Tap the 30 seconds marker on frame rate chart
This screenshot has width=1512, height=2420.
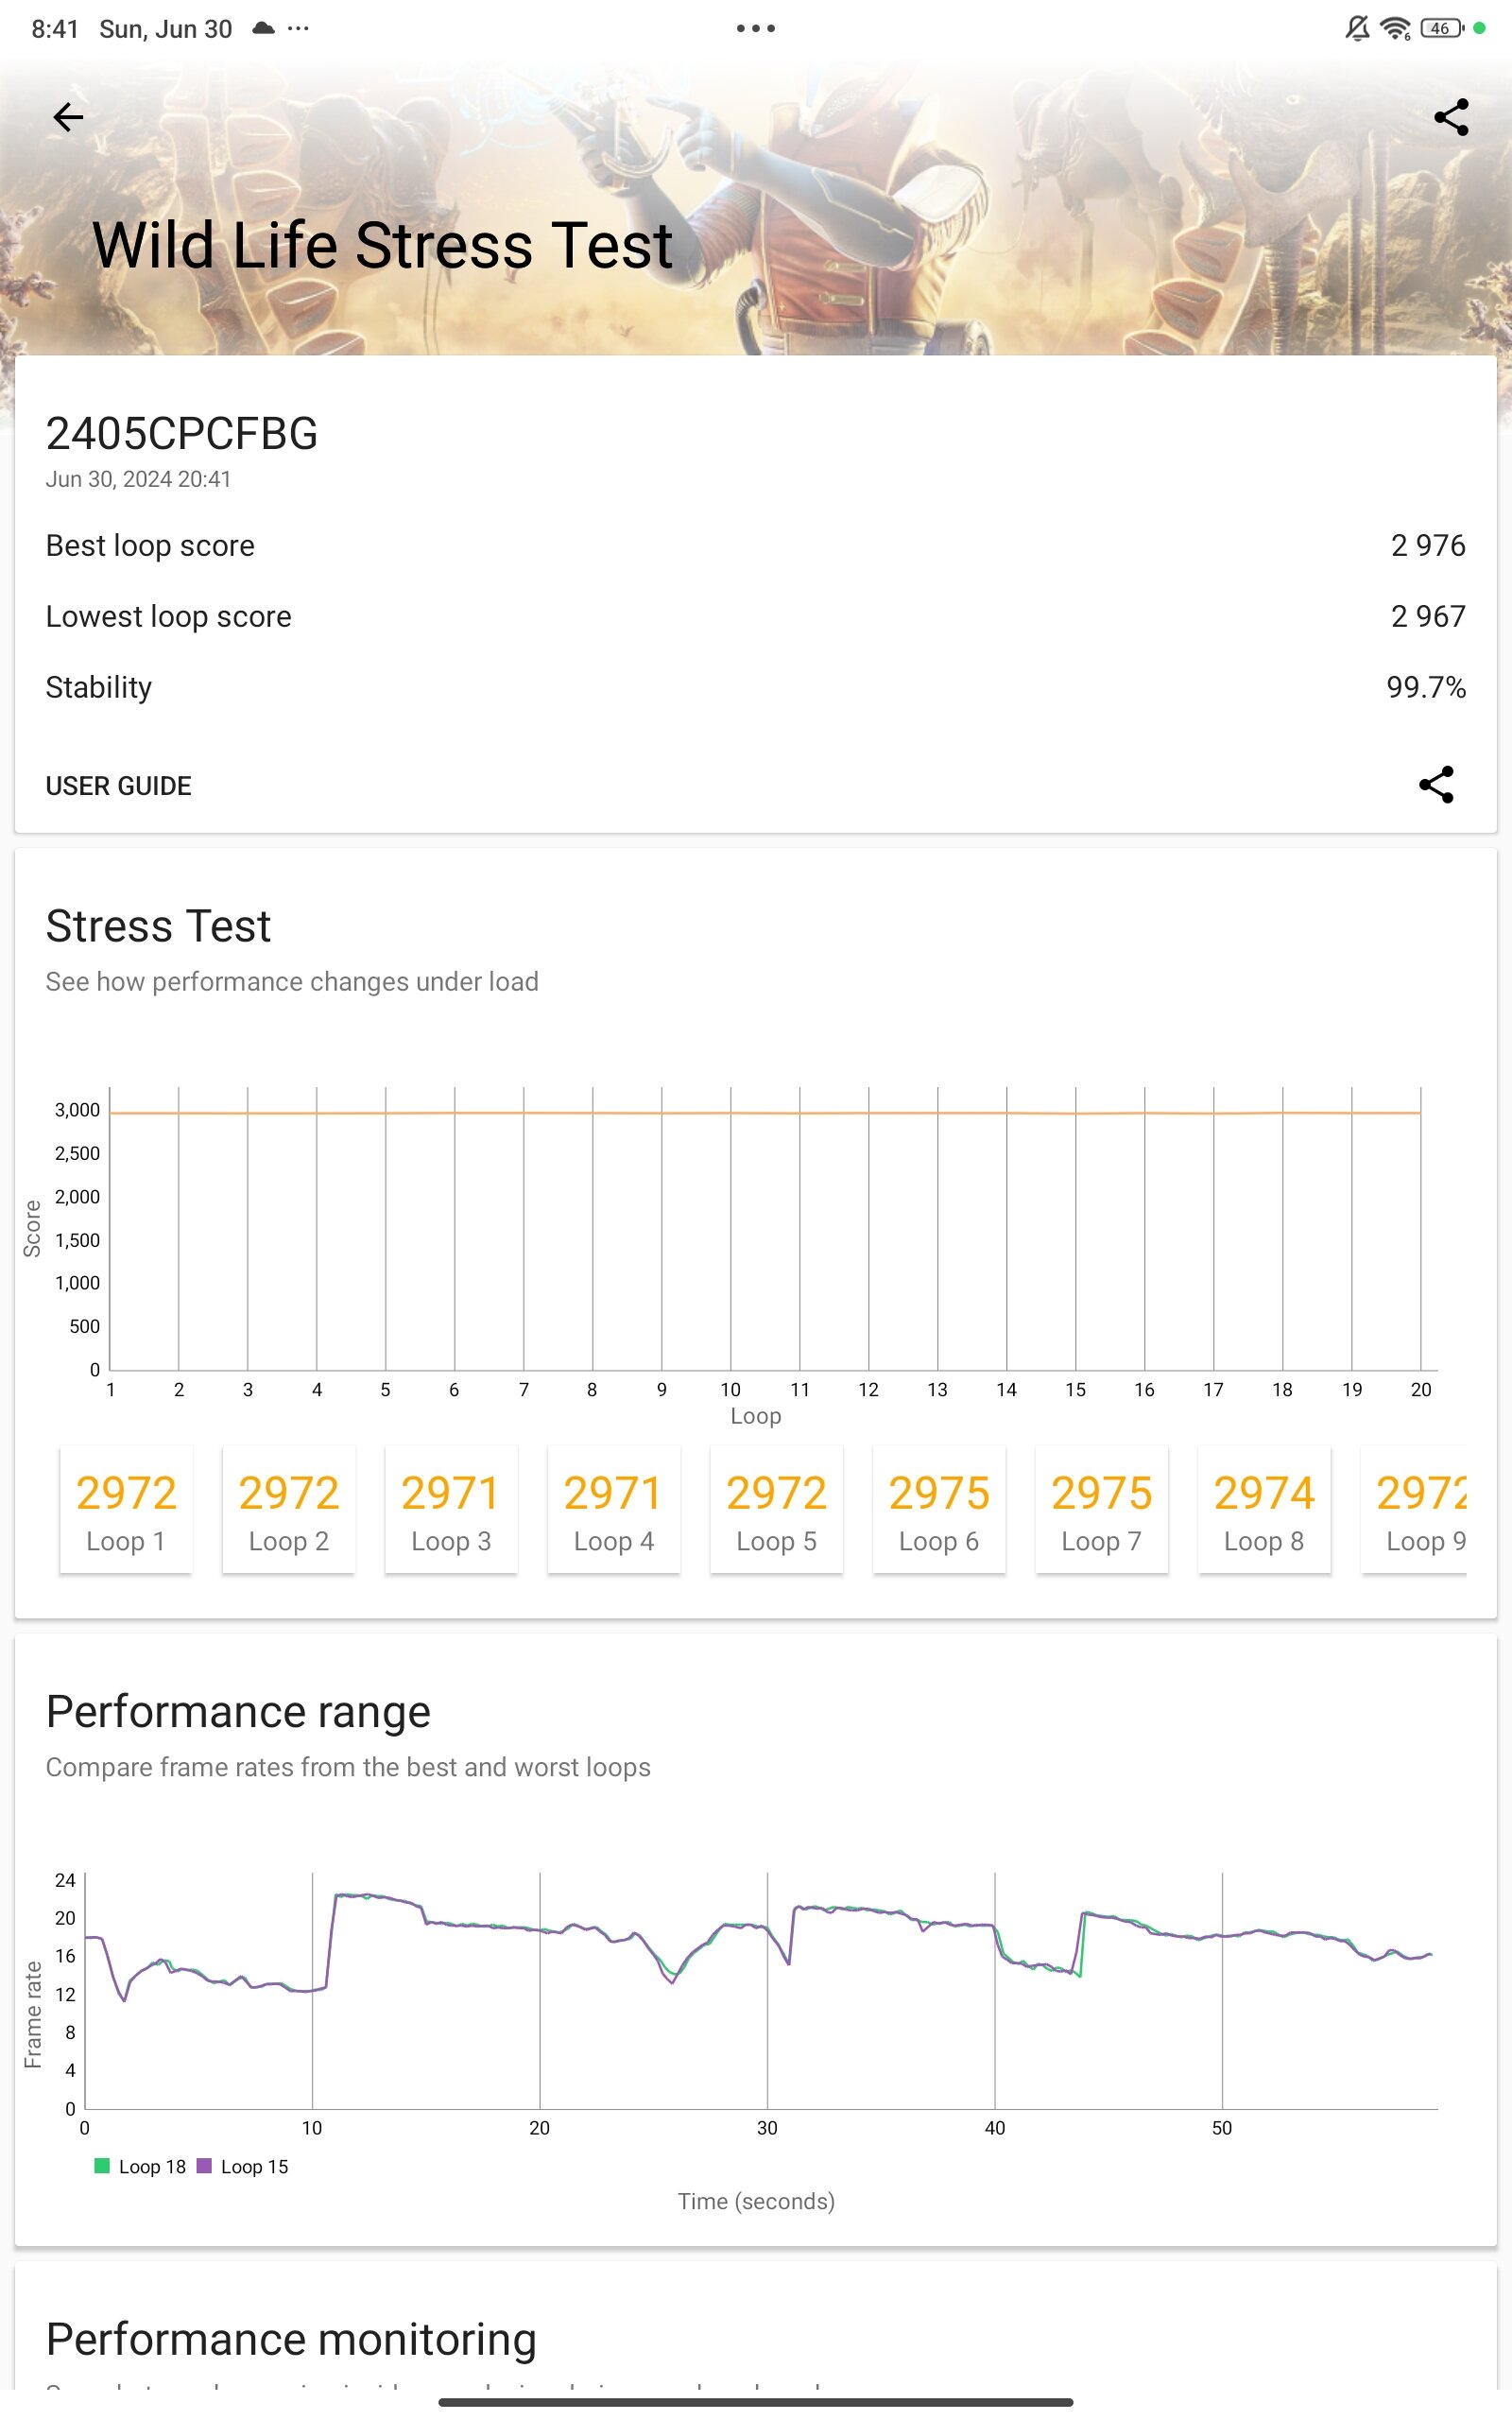[x=767, y=2128]
